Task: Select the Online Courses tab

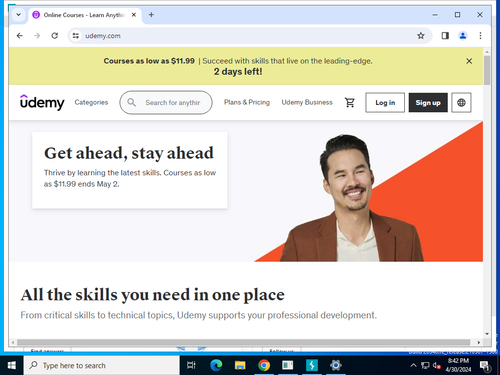Action: pyautogui.click(x=84, y=15)
